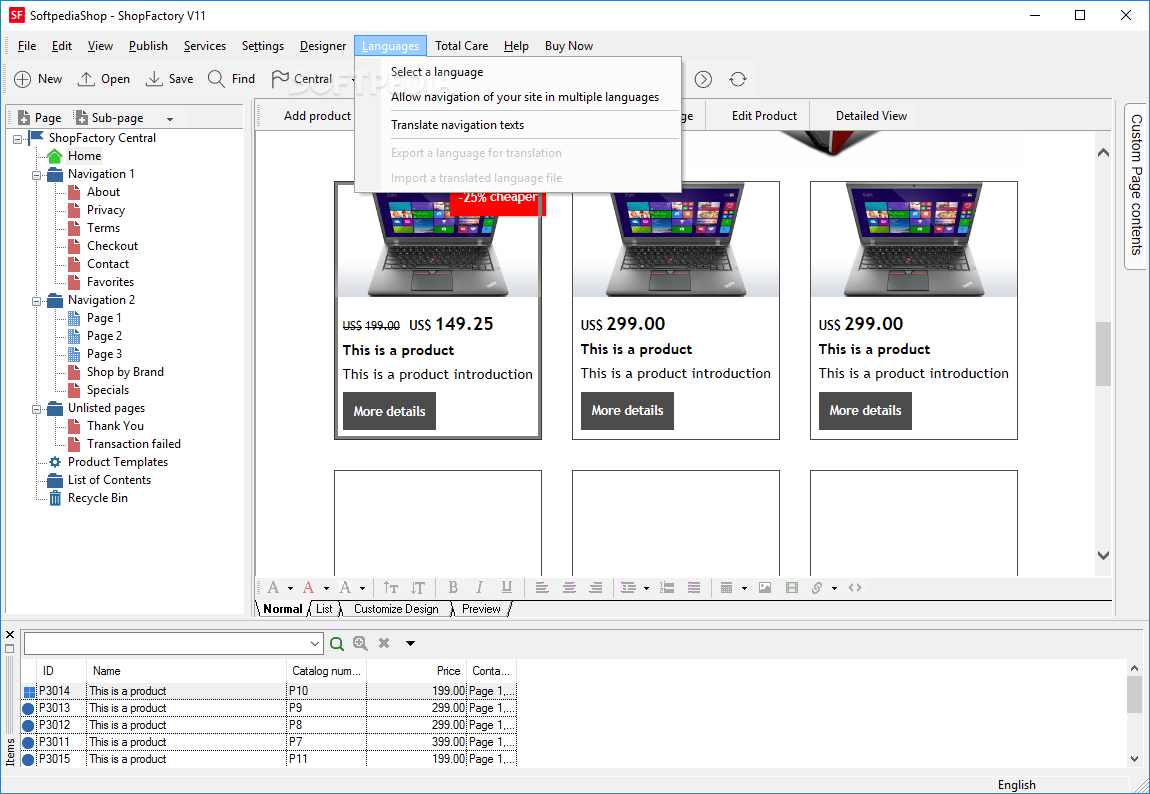This screenshot has height=794, width=1150.
Task: Select the Shop by Brand page
Action: coord(125,372)
